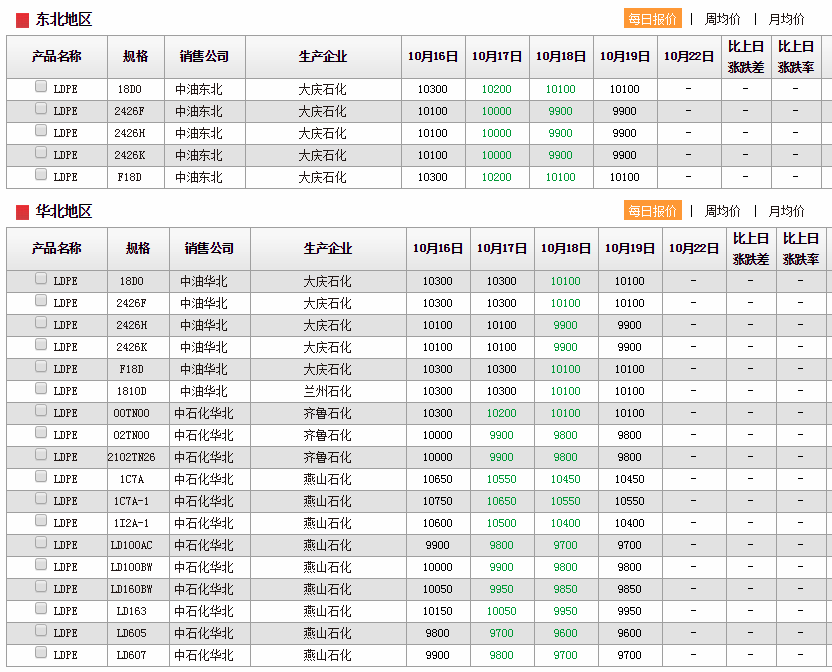Select checkbox for LD607 燕山石化 row
This screenshot has width=832, height=672.
41,653
